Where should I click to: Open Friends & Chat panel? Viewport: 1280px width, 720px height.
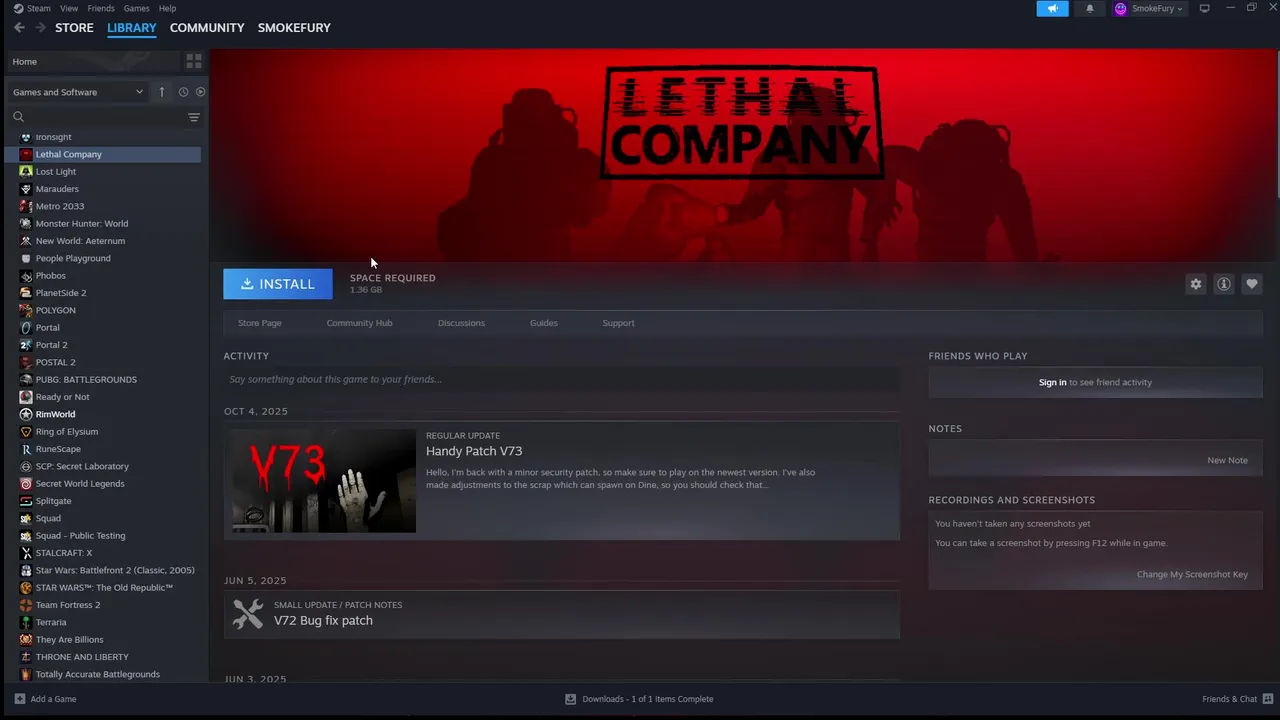(1236, 699)
